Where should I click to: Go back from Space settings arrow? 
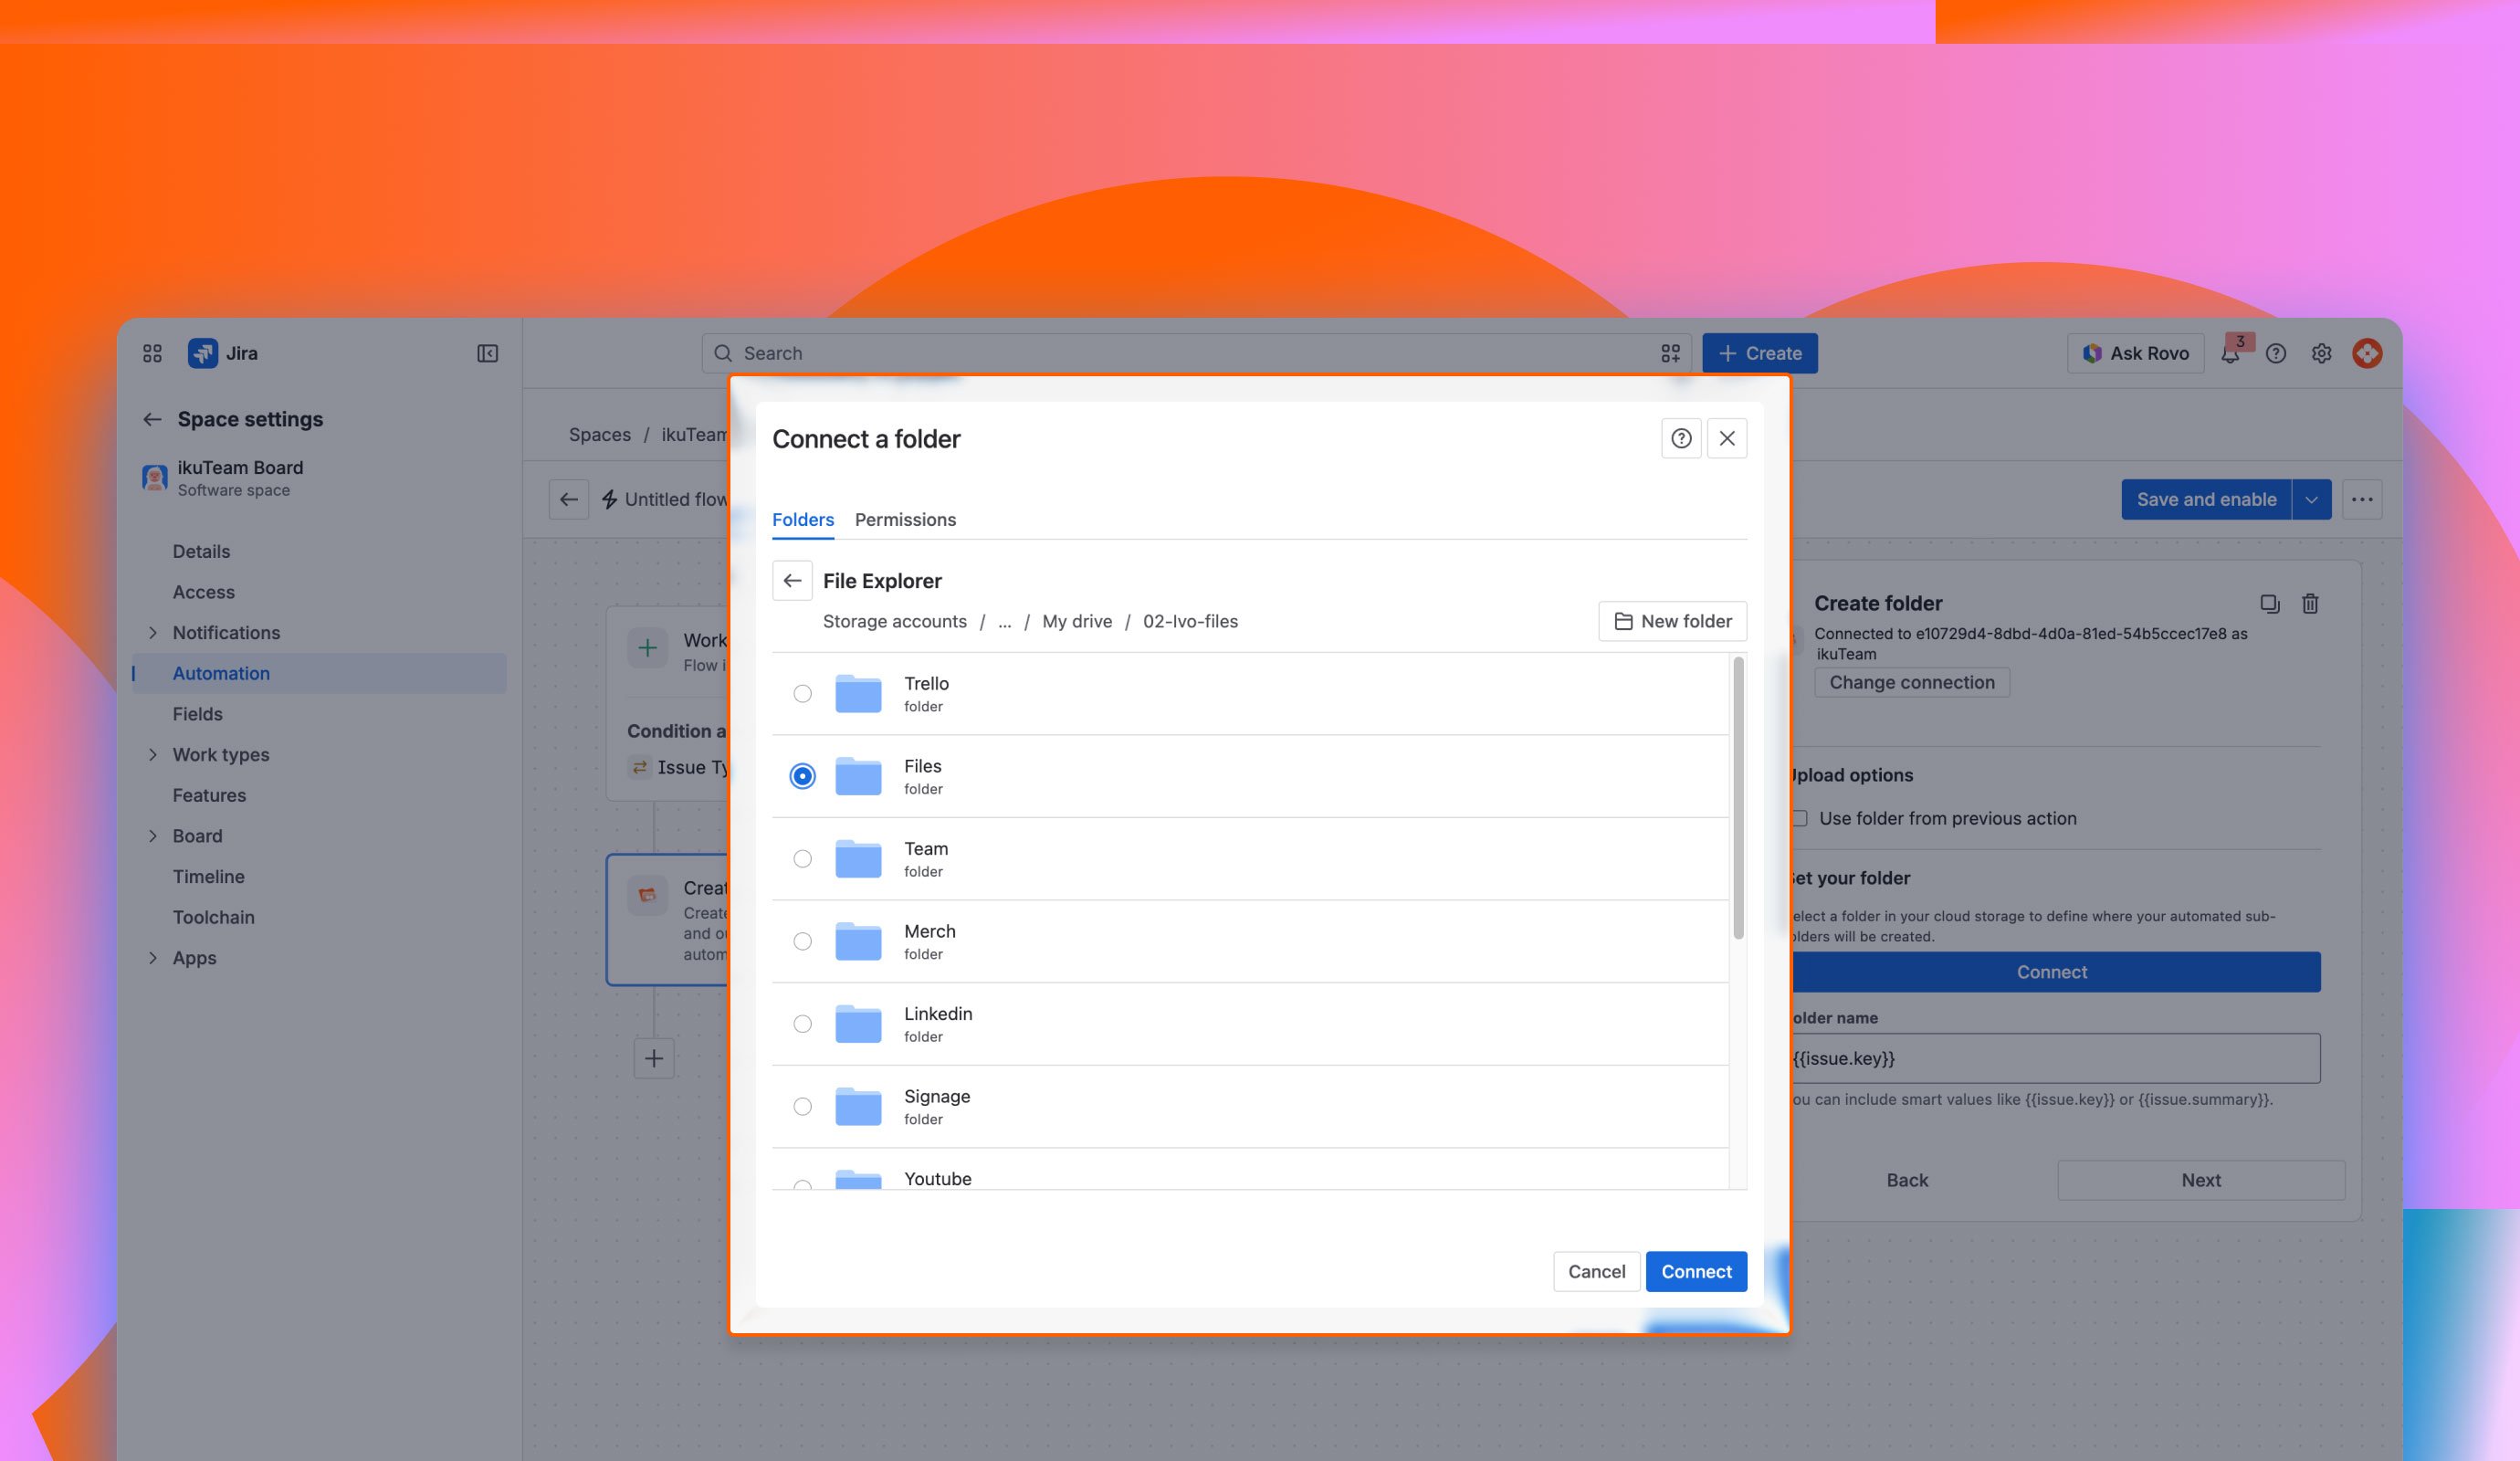click(152, 419)
